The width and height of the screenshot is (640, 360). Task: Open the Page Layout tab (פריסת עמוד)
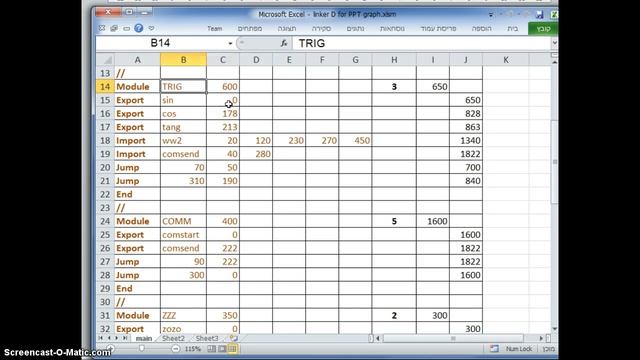[438, 29]
